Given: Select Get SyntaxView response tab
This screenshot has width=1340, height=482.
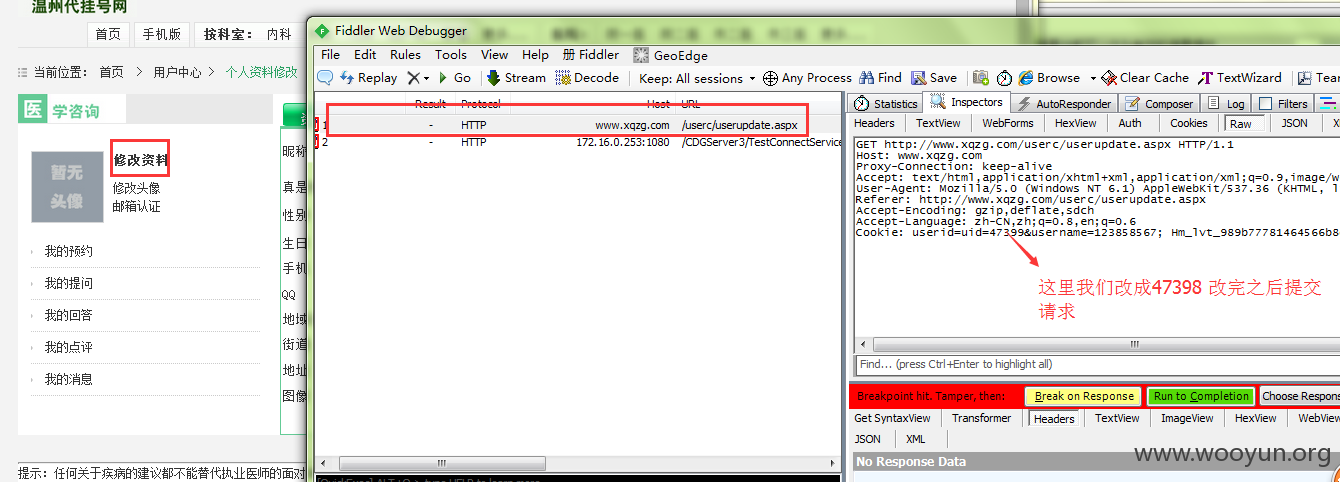Looking at the screenshot, I should pos(892,418).
